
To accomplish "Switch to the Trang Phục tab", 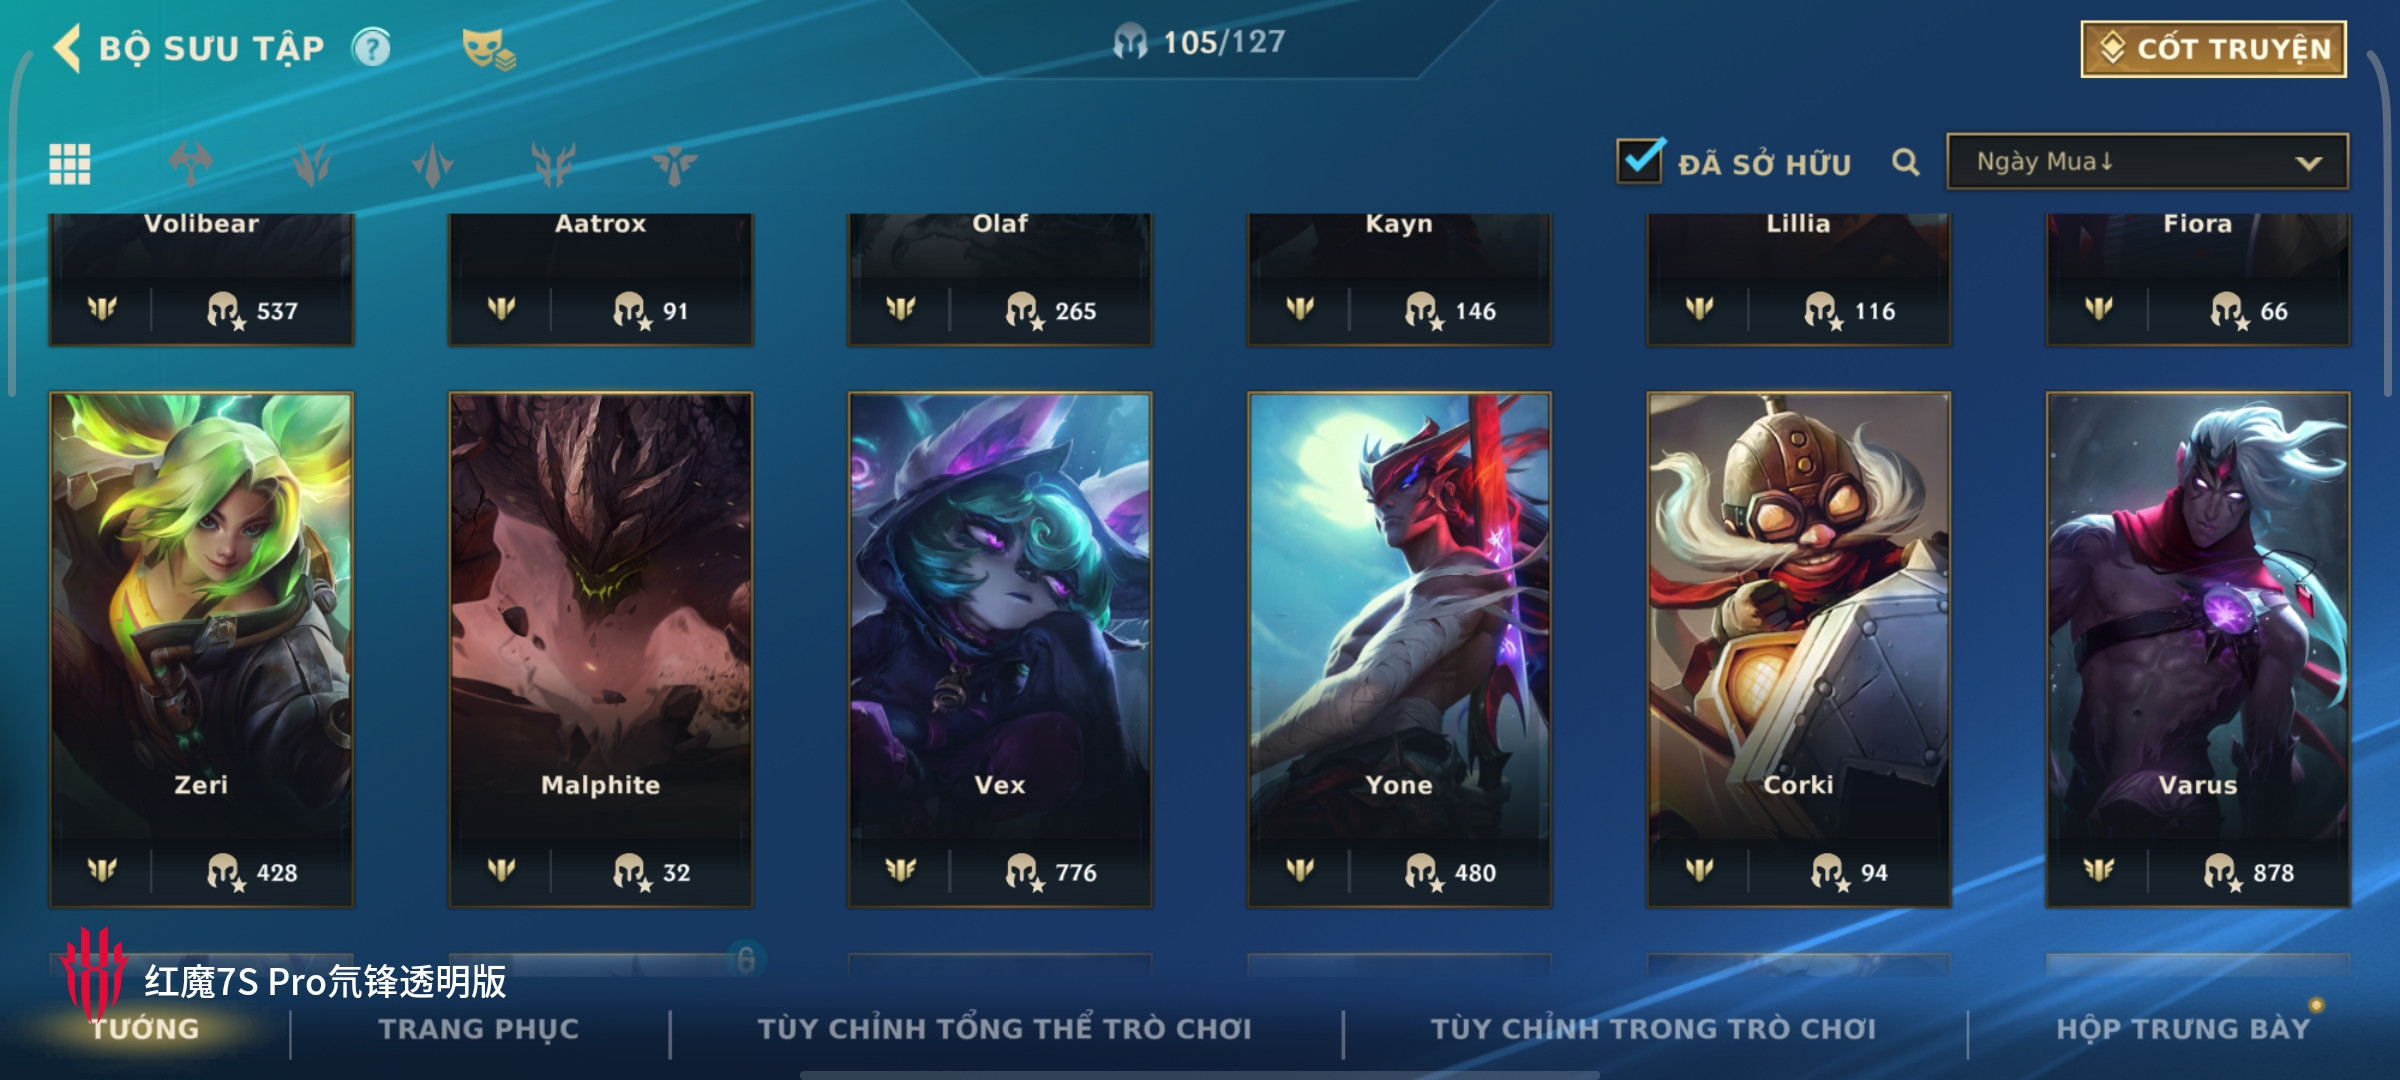I will point(479,1029).
